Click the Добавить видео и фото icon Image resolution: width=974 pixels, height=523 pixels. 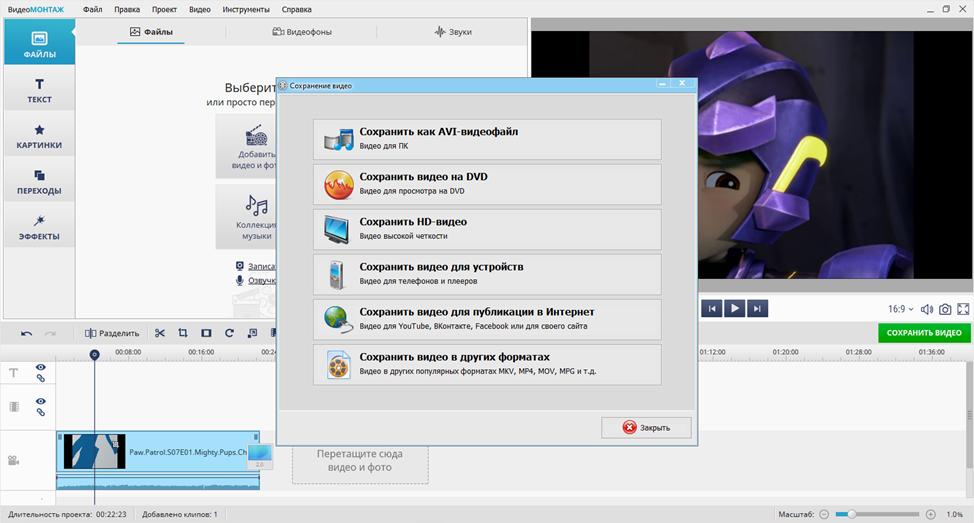tap(257, 135)
